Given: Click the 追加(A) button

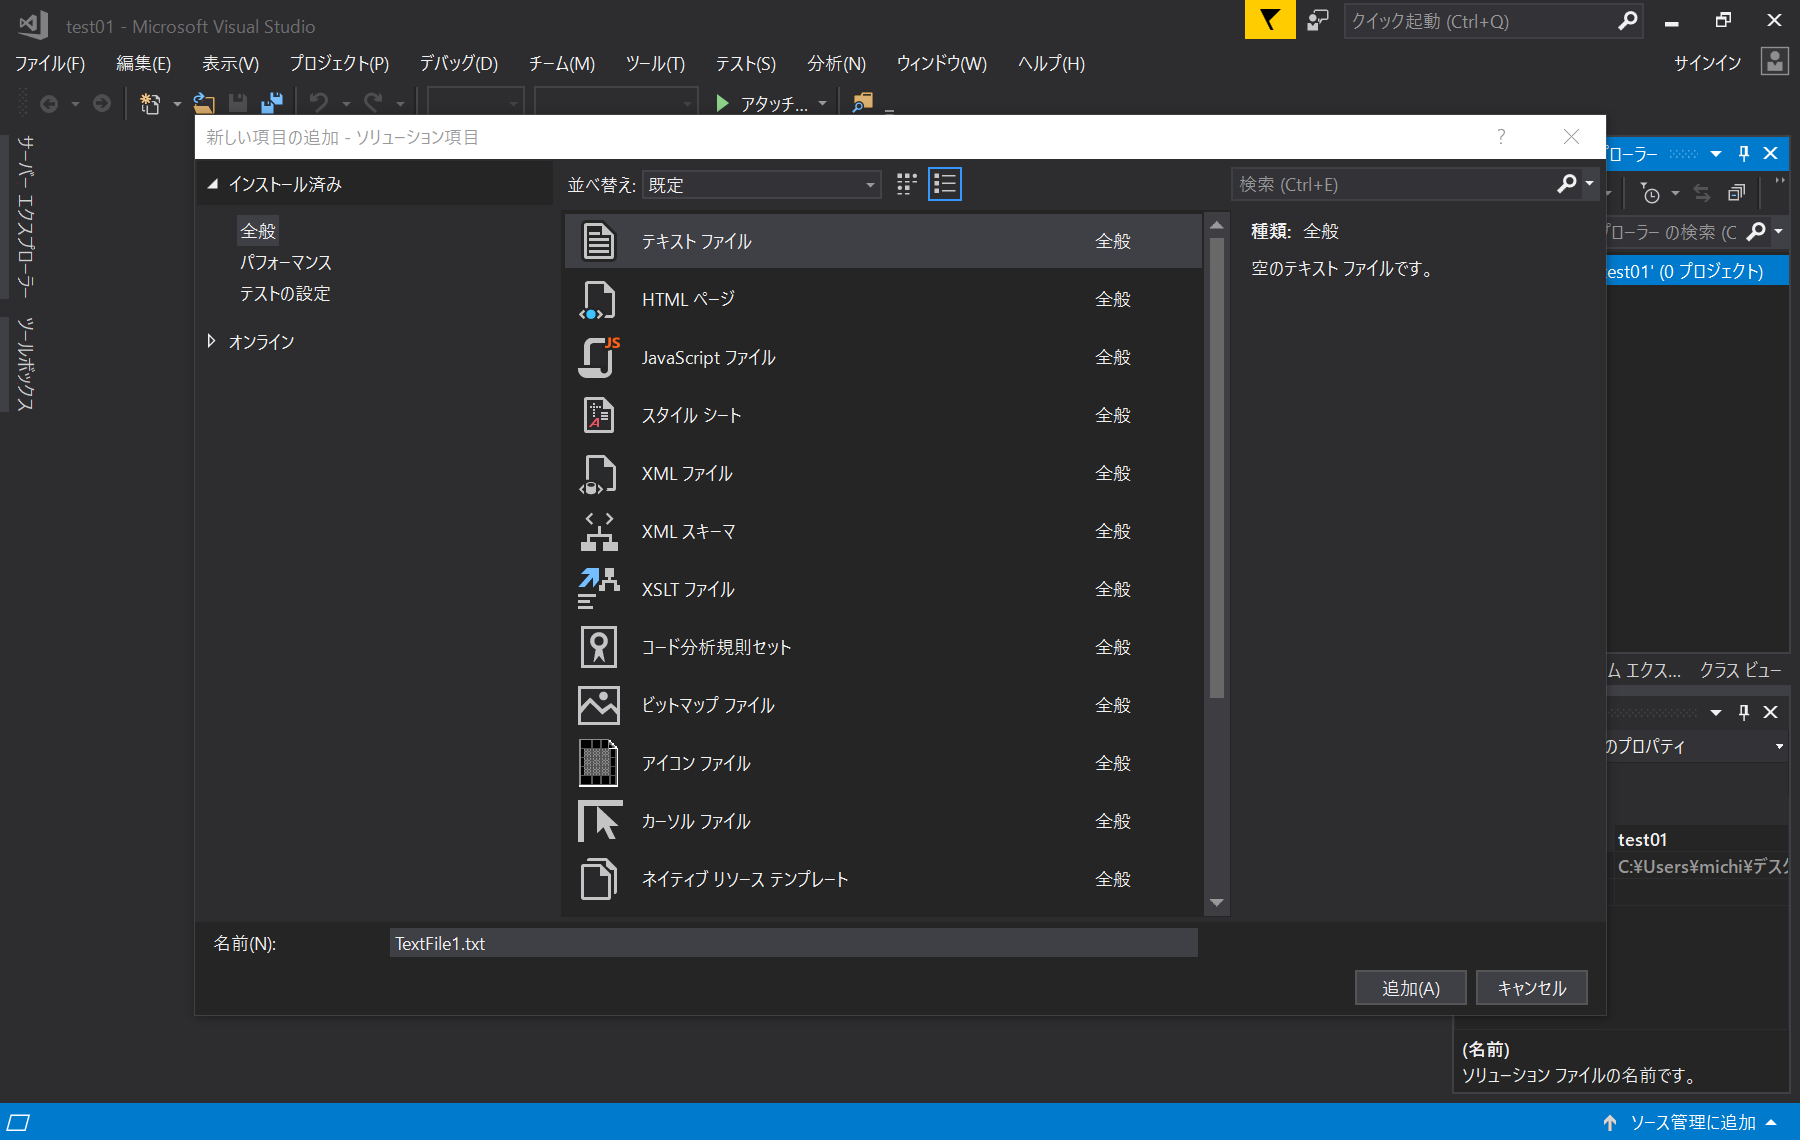Looking at the screenshot, I should coord(1410,988).
